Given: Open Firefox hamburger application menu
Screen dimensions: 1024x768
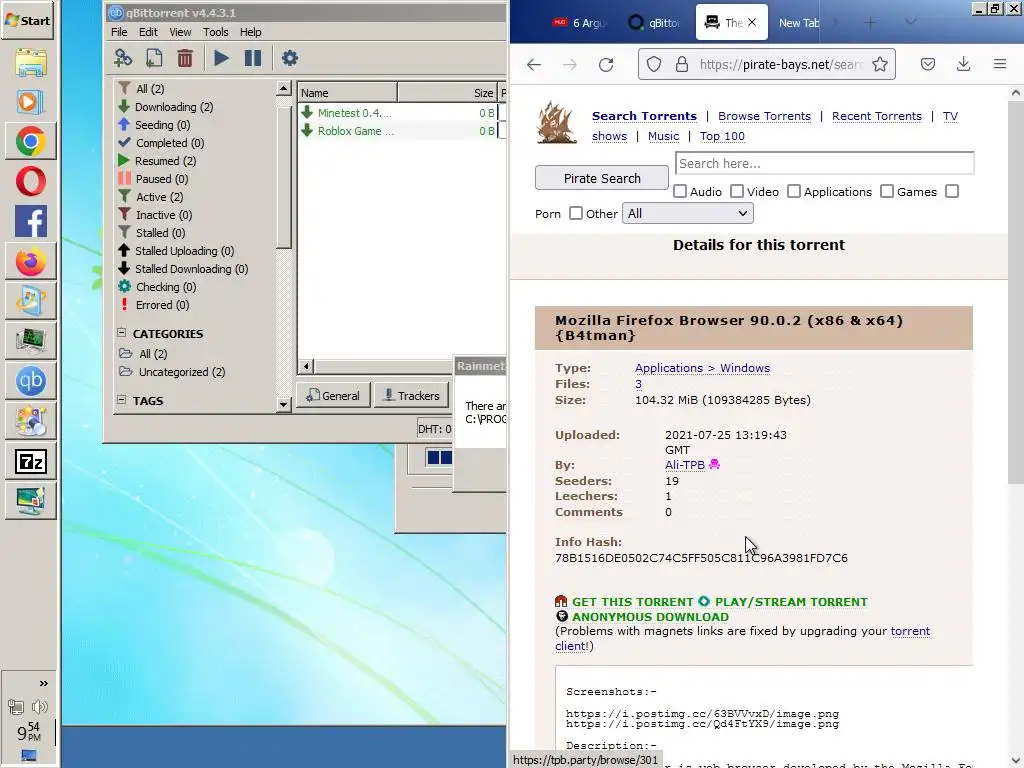Looking at the screenshot, I should point(1000,64).
